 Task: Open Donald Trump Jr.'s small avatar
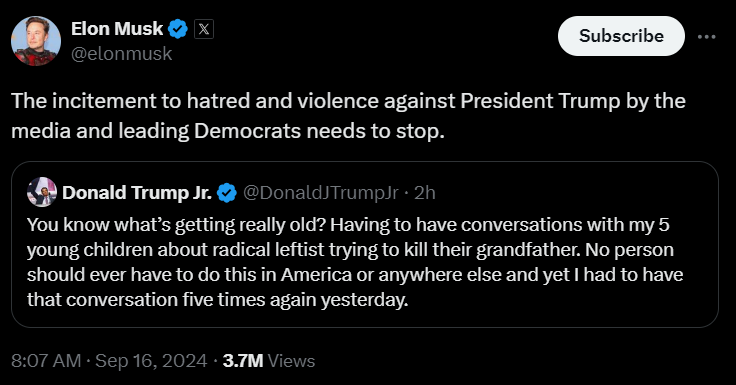pos(42,192)
